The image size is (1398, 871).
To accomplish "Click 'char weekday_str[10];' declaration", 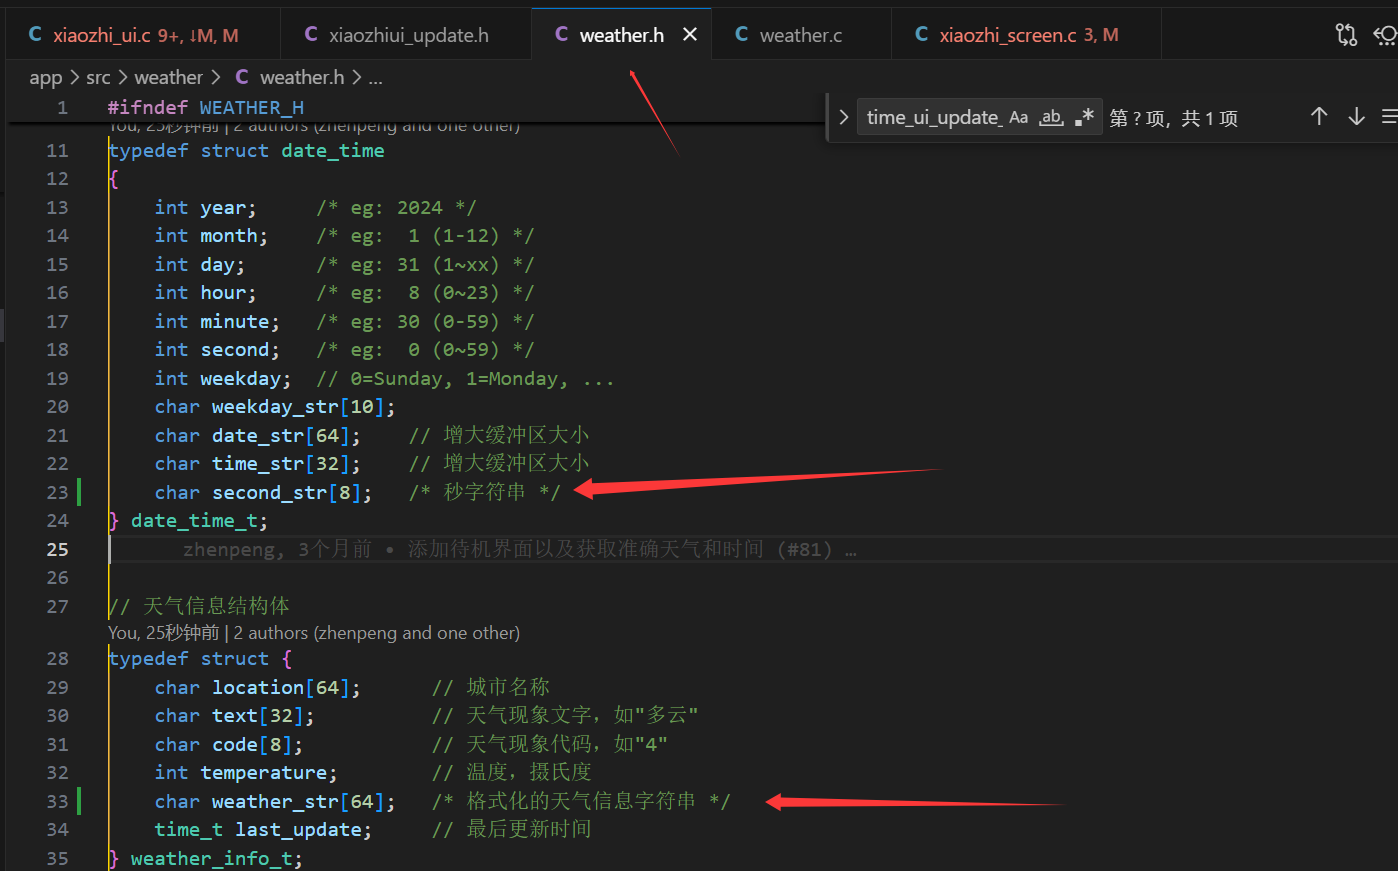I will click(275, 407).
